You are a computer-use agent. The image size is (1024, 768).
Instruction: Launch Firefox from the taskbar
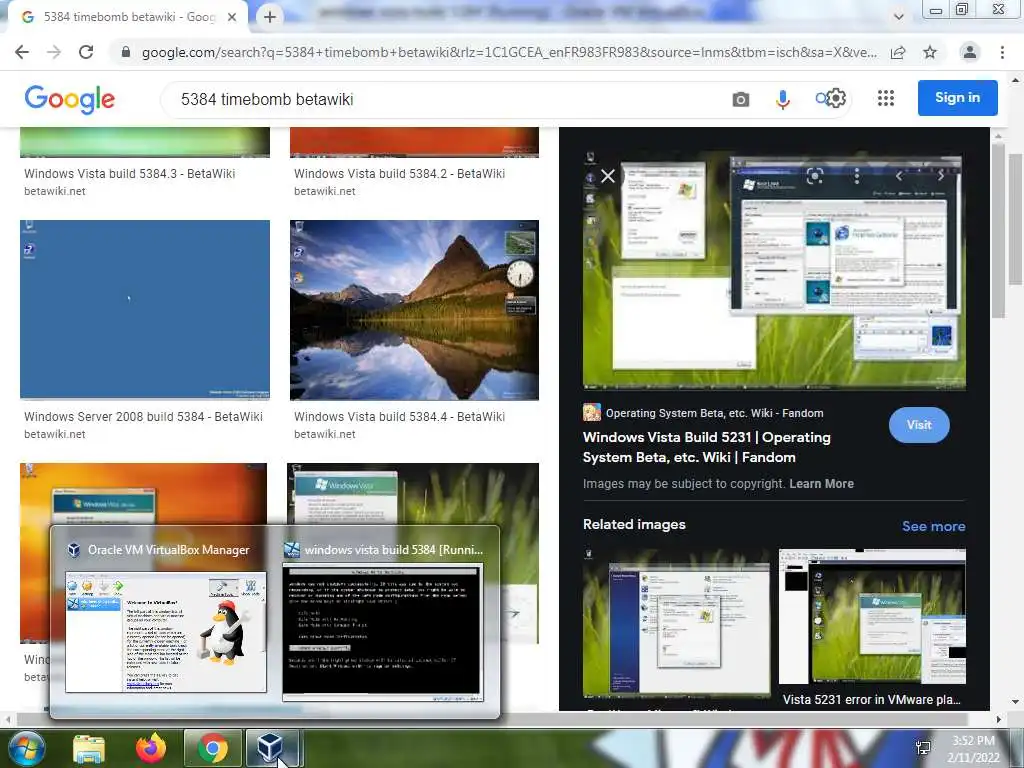point(151,748)
